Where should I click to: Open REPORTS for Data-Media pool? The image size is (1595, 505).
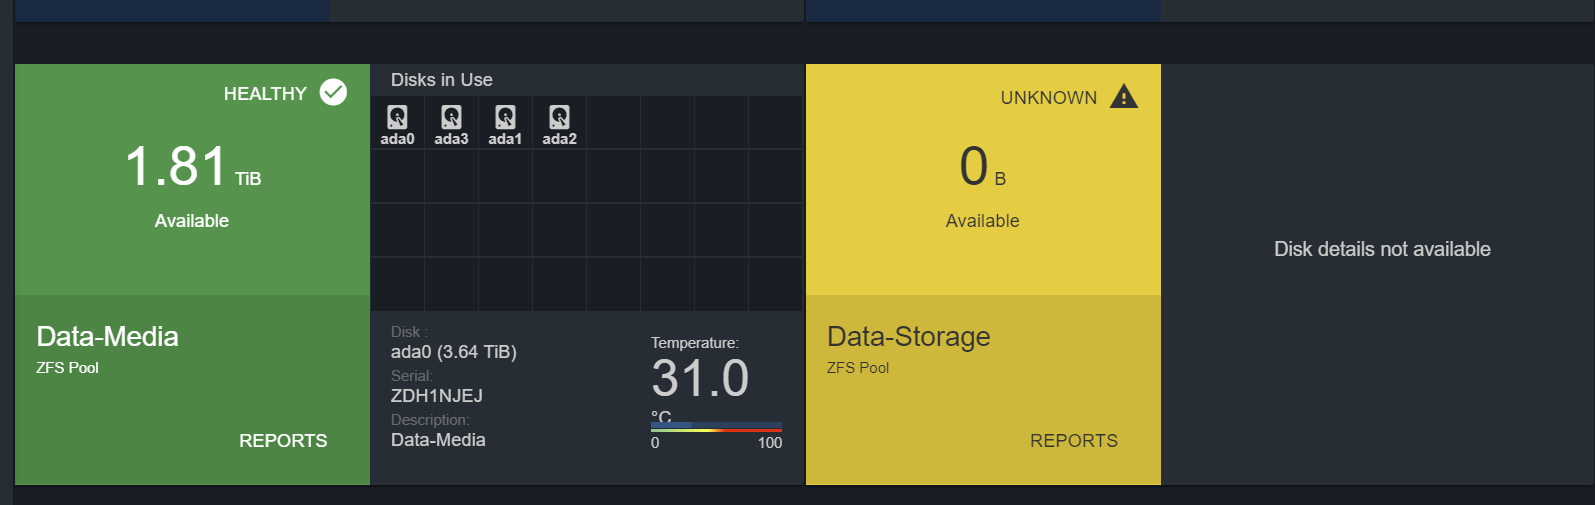283,441
